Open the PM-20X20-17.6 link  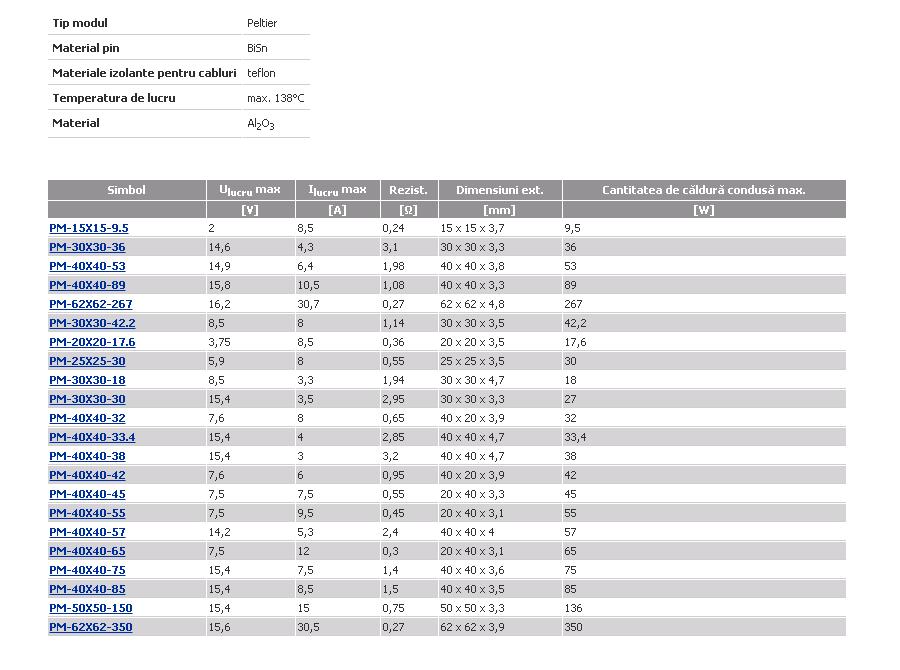[92, 342]
